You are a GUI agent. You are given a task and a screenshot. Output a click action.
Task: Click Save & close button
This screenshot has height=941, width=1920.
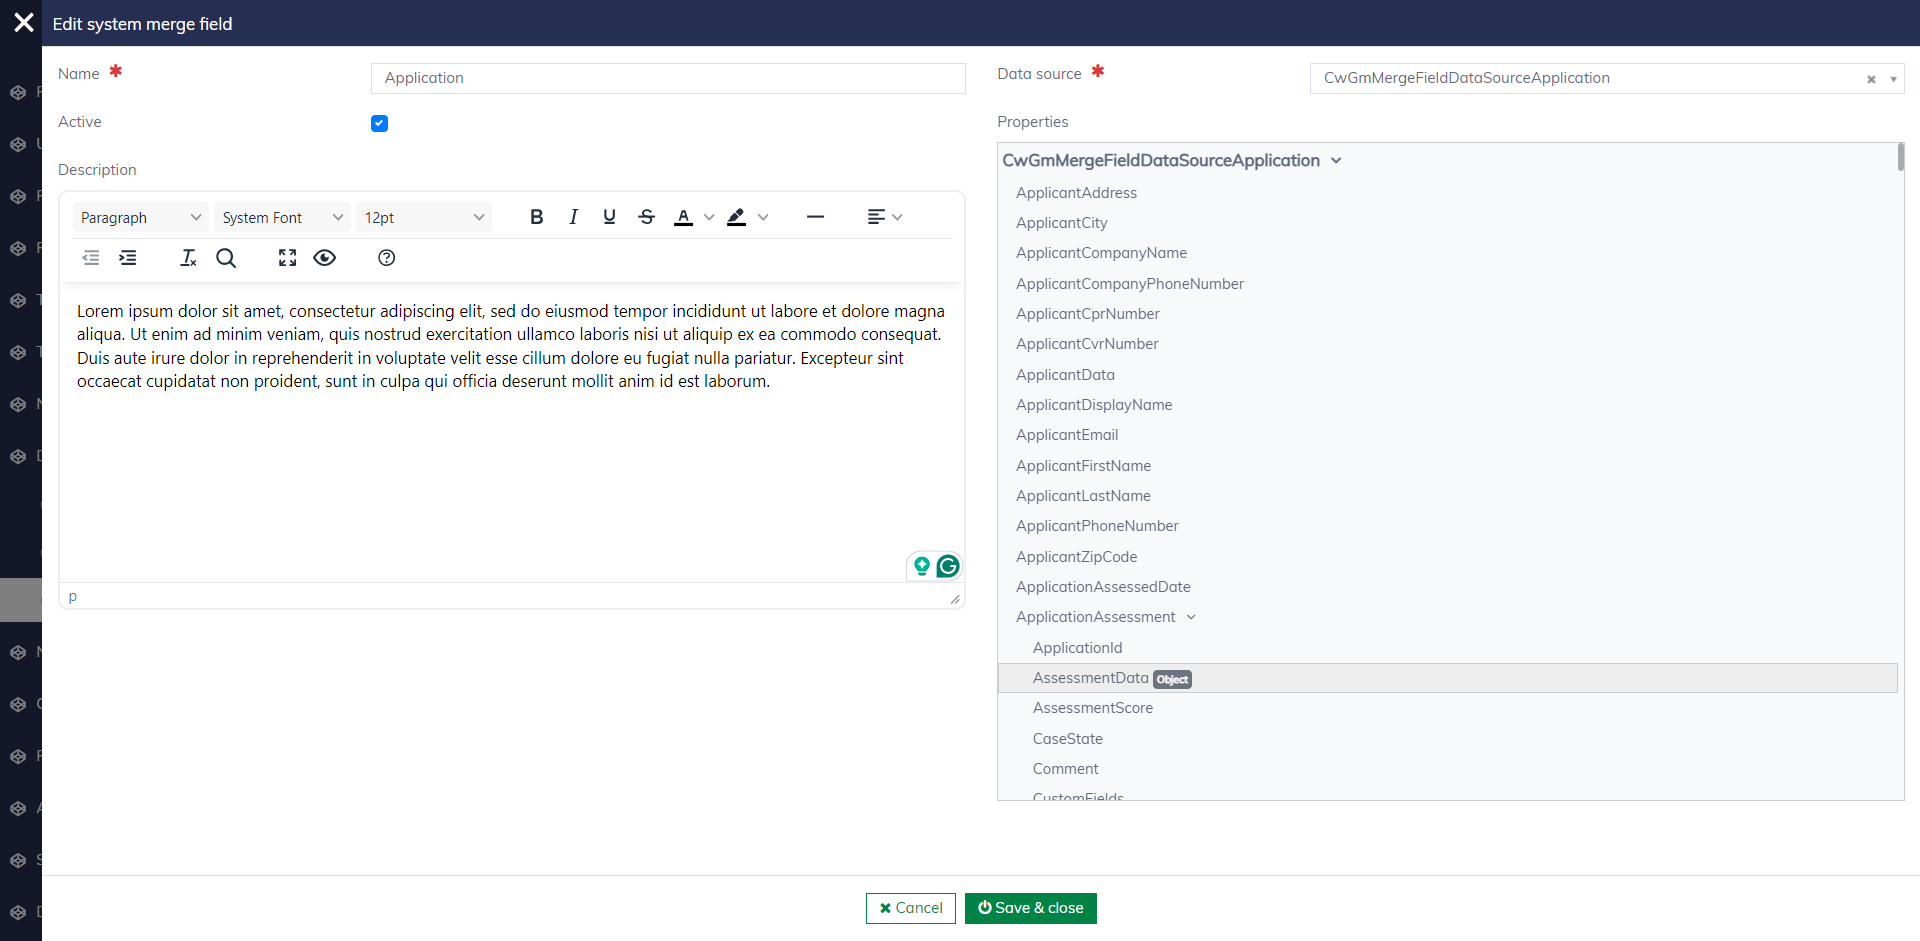coord(1030,908)
